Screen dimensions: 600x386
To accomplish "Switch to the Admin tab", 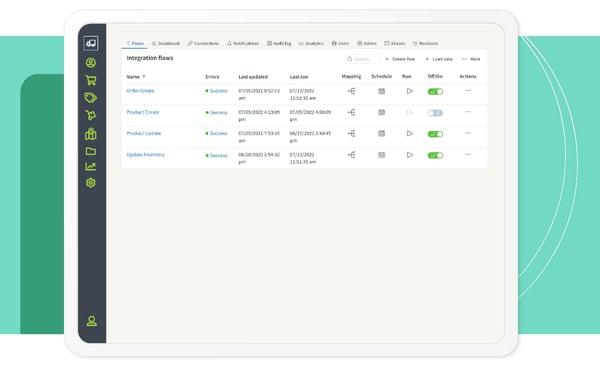I will pos(367,43).
